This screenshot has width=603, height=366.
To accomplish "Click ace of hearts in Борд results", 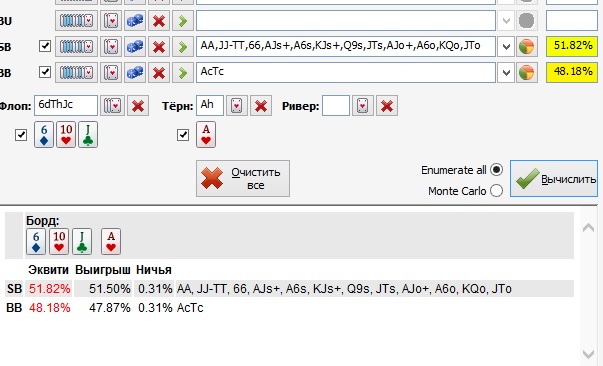I will [x=111, y=241].
